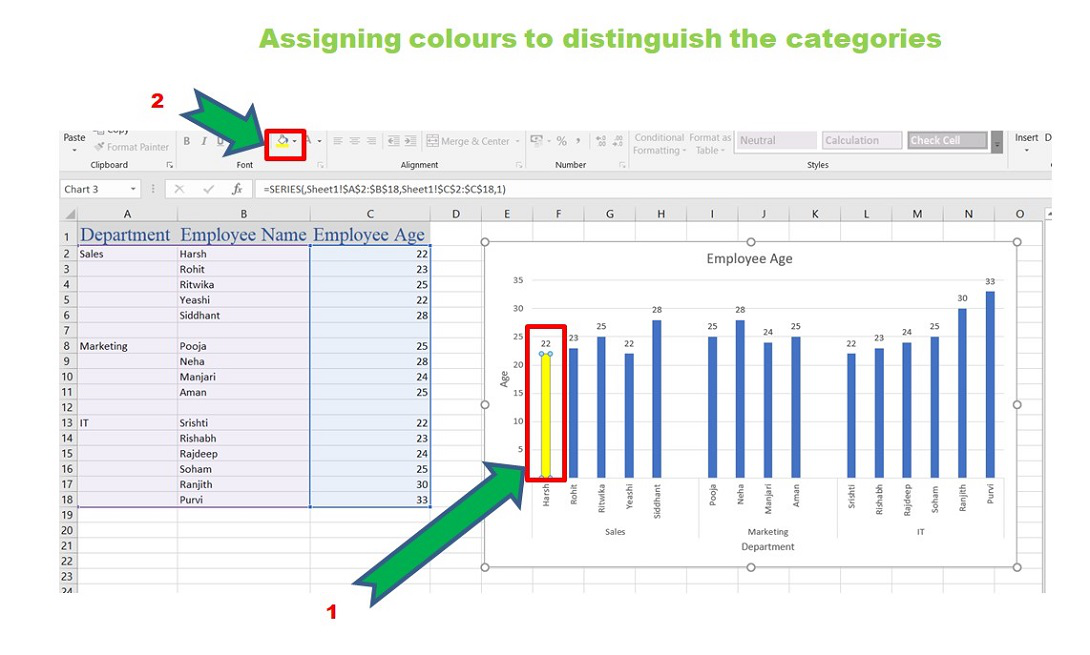Click in the formula bar SERIES formula
Viewport: 1090px width, 655px height.
tap(384, 189)
